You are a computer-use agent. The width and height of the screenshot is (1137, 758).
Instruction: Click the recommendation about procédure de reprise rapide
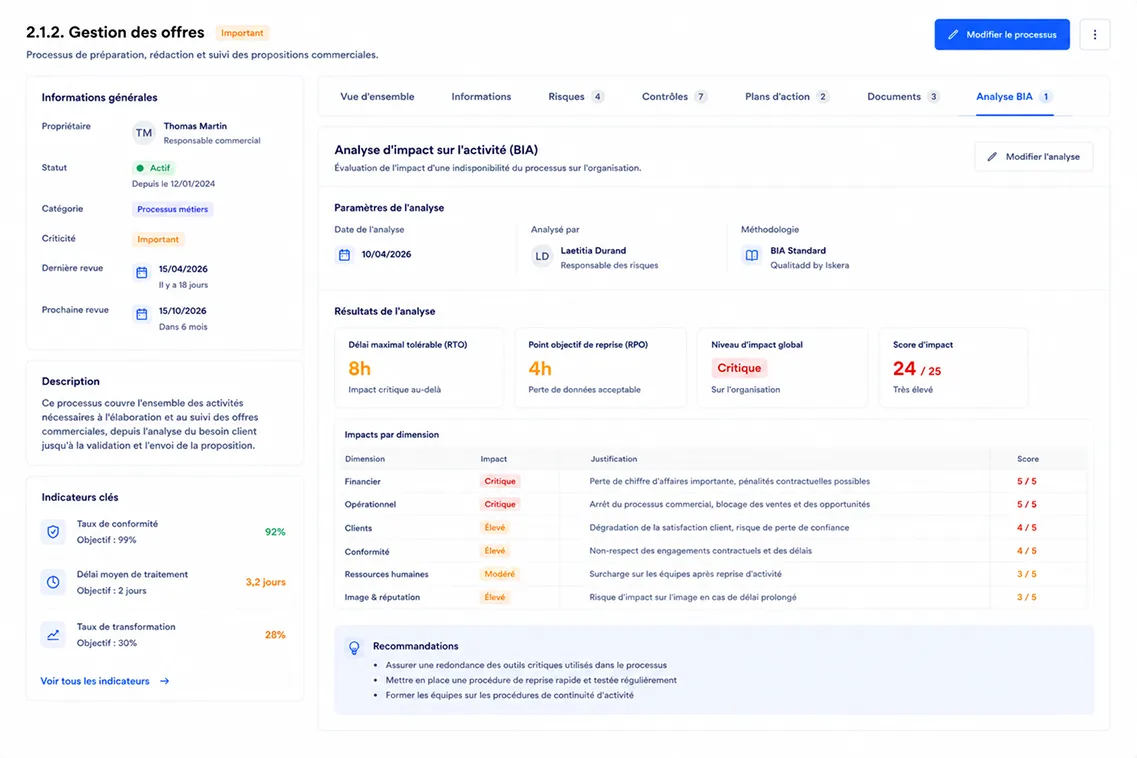(x=531, y=680)
